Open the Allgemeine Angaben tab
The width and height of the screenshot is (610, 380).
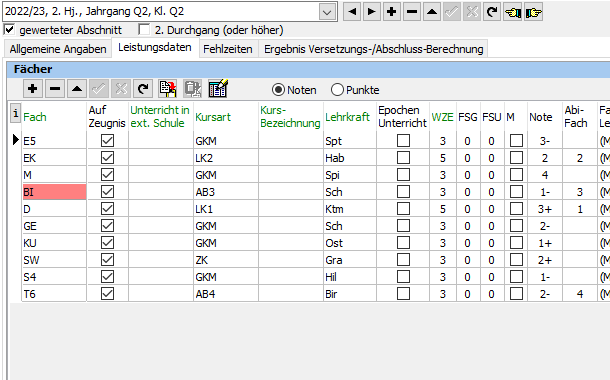pos(58,49)
